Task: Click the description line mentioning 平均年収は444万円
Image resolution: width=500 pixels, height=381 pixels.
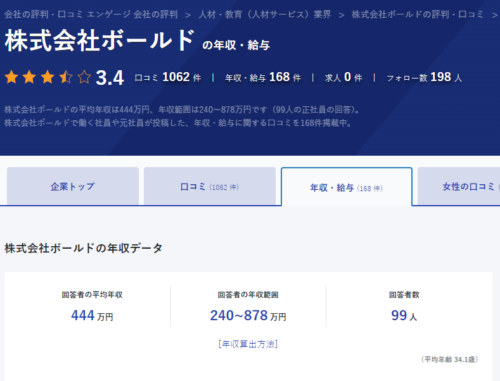Action: pyautogui.click(x=182, y=110)
